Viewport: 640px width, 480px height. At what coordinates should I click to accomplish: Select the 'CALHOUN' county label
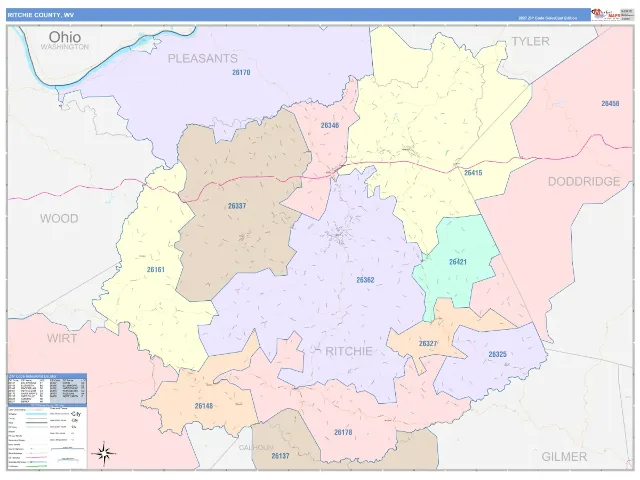click(x=256, y=448)
